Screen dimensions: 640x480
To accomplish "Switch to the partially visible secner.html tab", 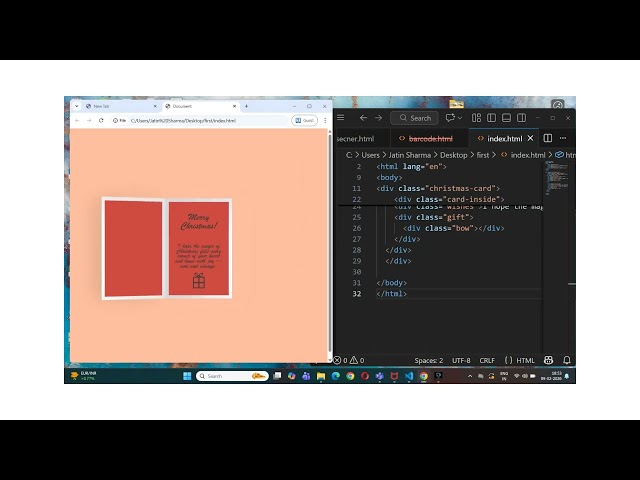I will pos(356,139).
